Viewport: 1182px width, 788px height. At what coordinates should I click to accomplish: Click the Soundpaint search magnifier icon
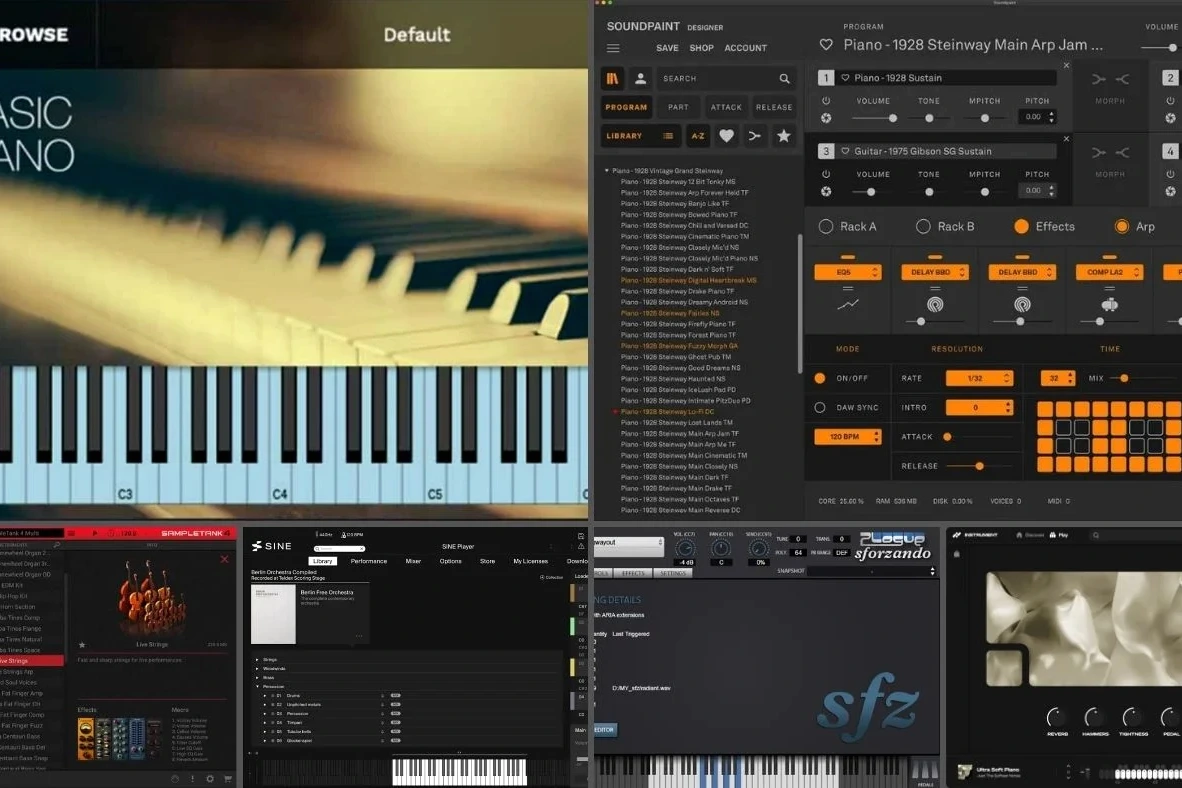(784, 78)
